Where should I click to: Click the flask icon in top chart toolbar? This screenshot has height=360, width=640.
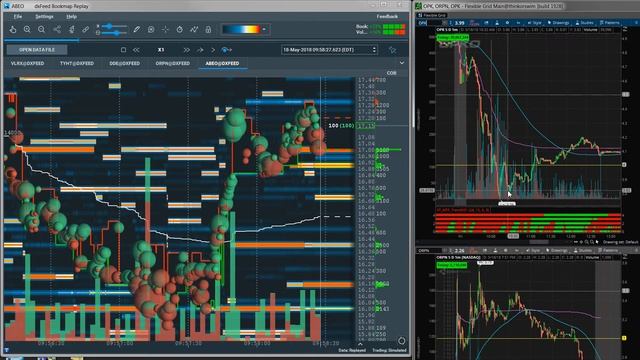pyautogui.click(x=497, y=23)
